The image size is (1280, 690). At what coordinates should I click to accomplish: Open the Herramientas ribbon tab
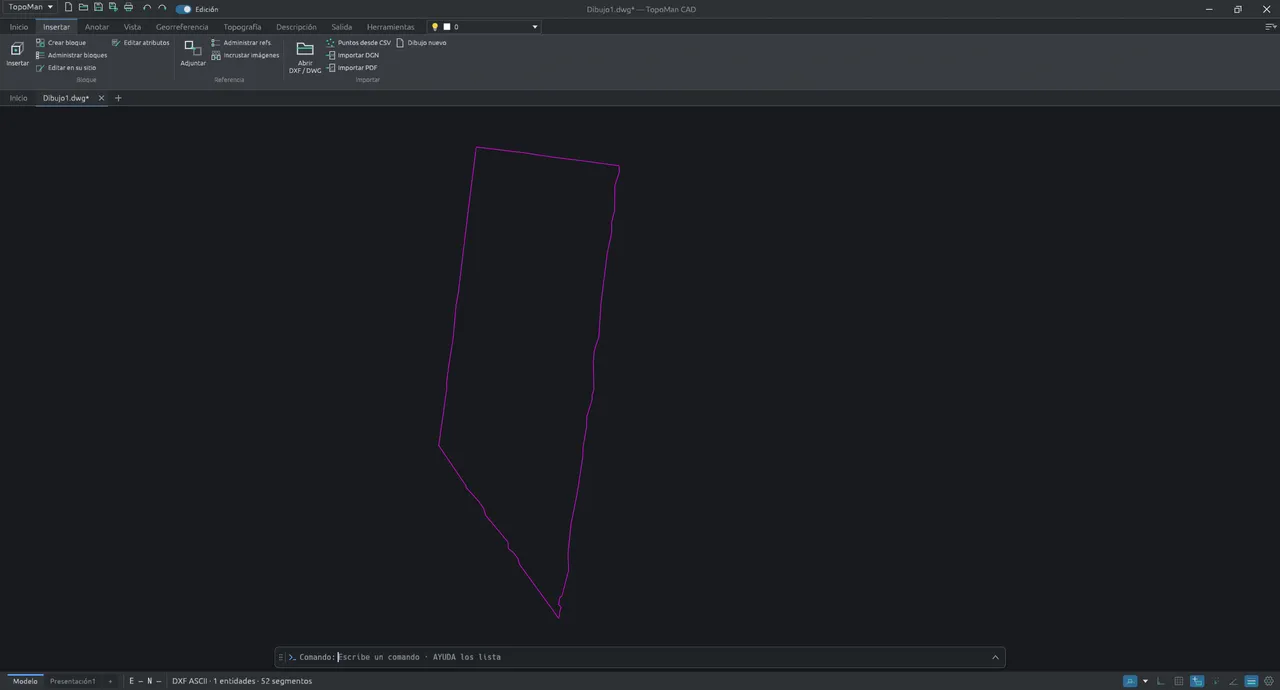coord(390,27)
